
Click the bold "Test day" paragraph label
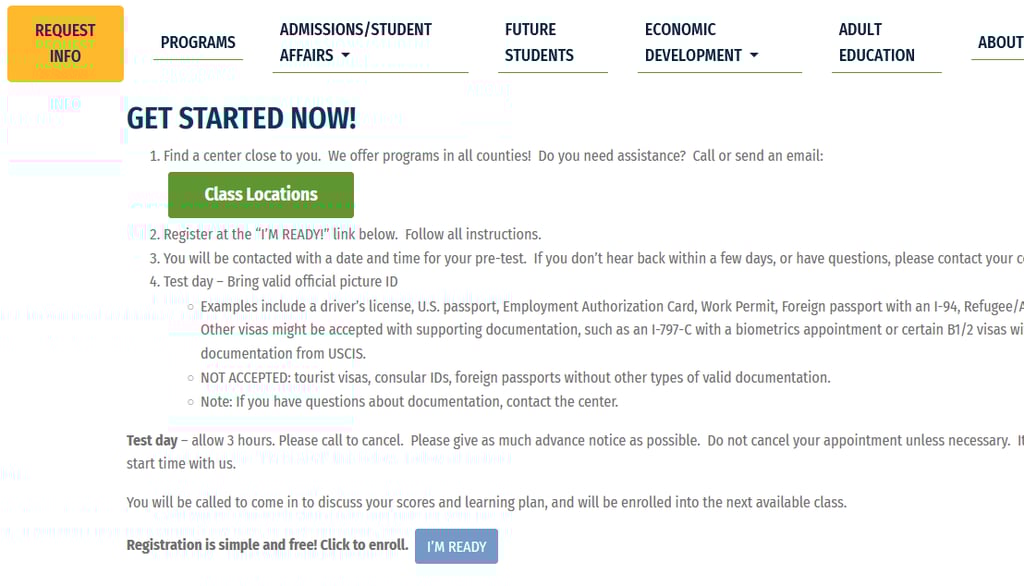[152, 440]
